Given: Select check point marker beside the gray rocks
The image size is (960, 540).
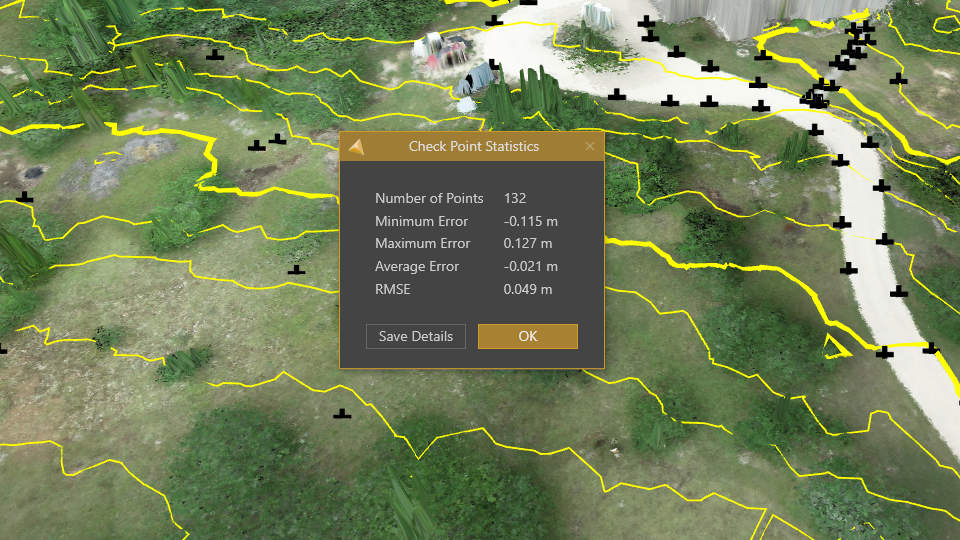Looking at the screenshot, I should click(x=24, y=197).
